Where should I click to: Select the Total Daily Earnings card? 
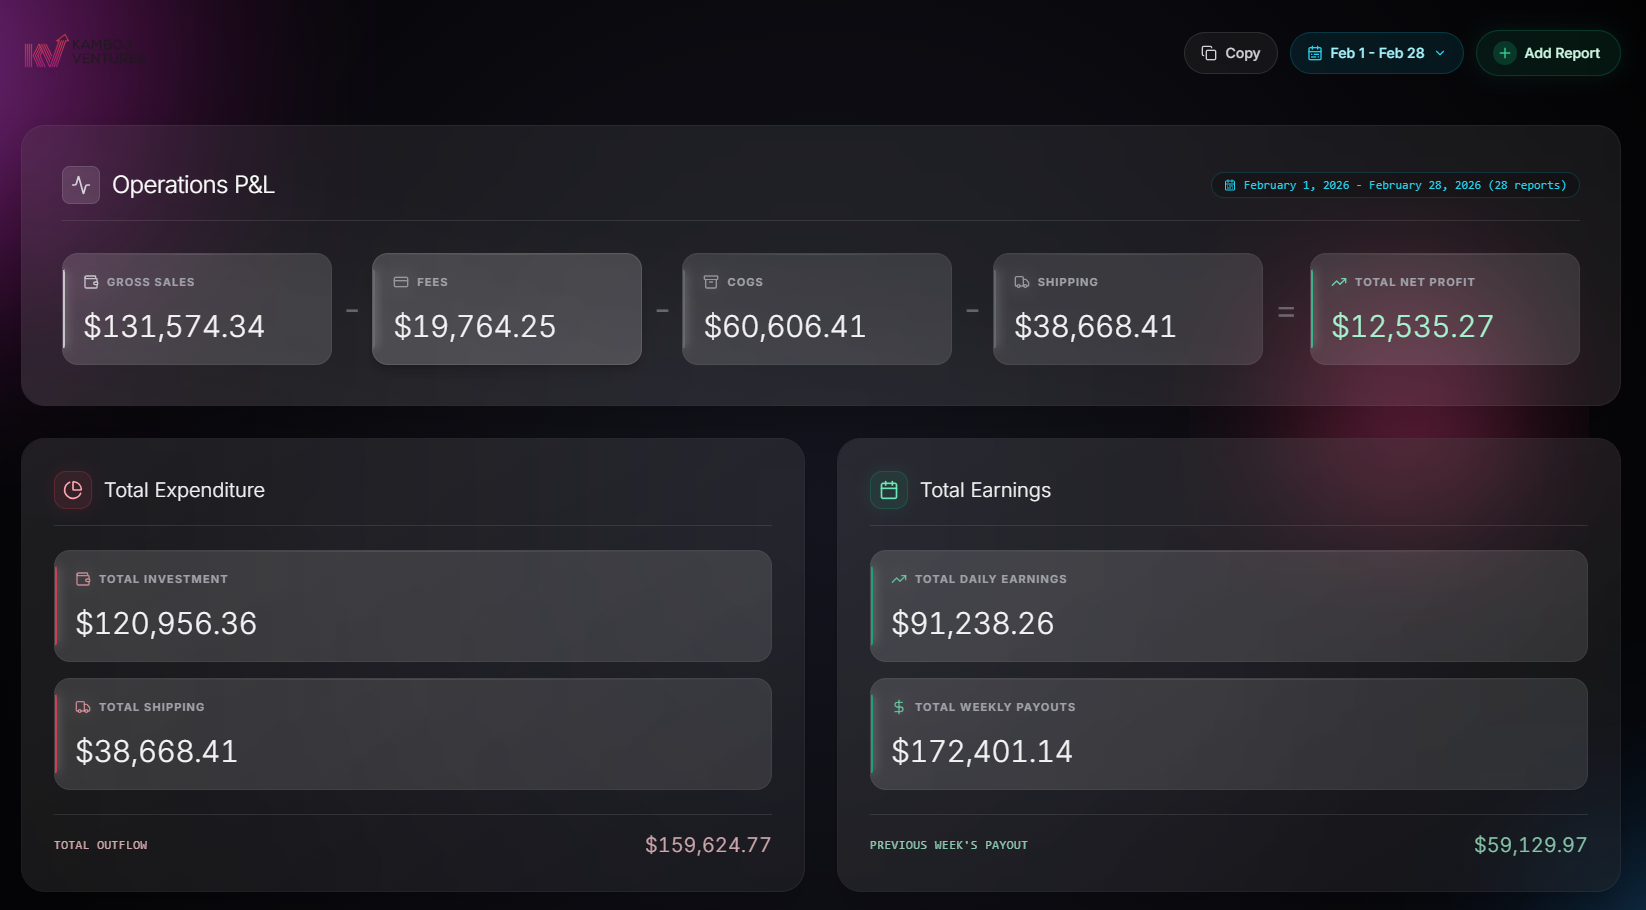(1229, 606)
